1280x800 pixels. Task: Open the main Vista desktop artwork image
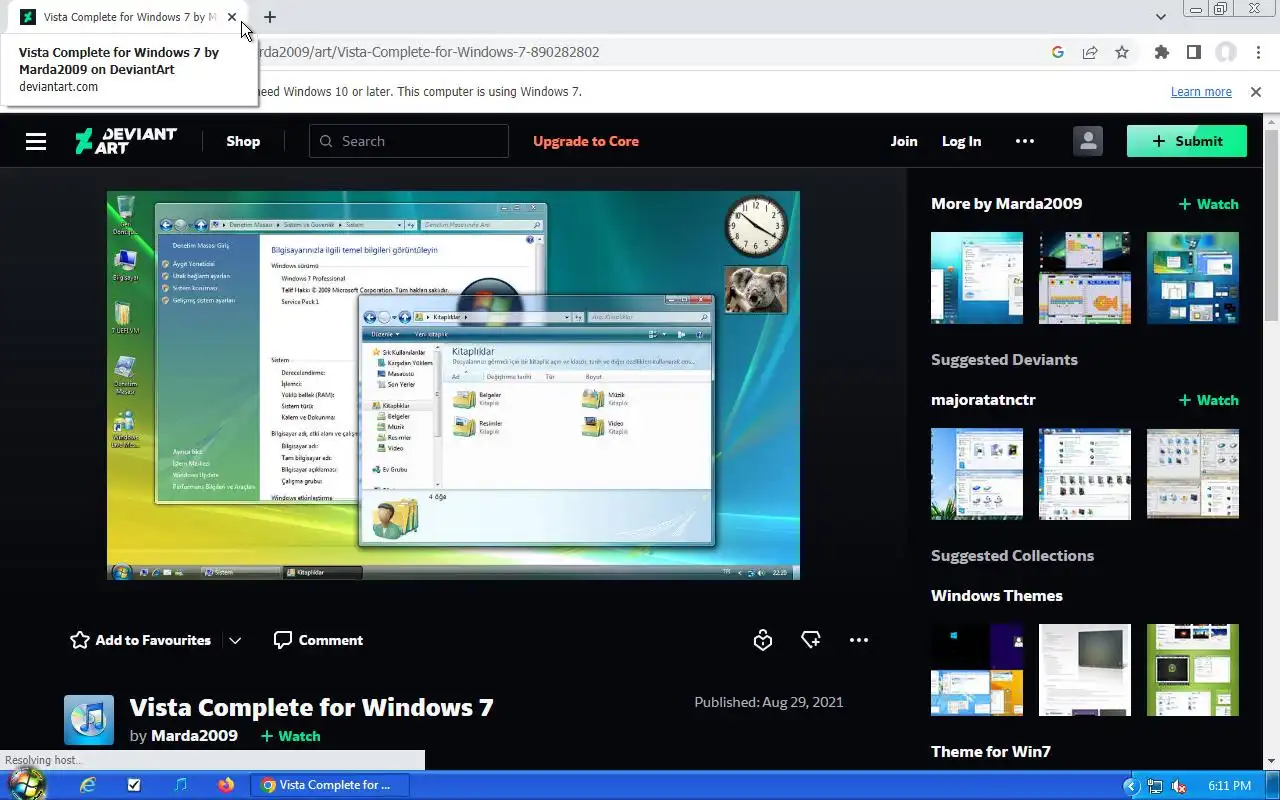coord(453,385)
